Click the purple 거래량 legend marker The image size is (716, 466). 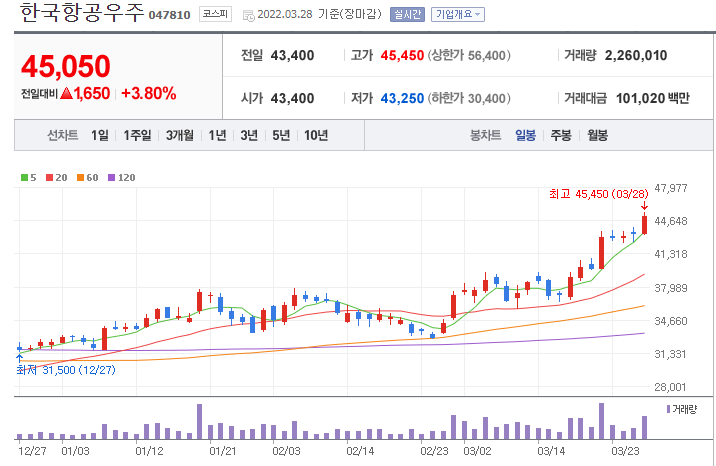(669, 409)
